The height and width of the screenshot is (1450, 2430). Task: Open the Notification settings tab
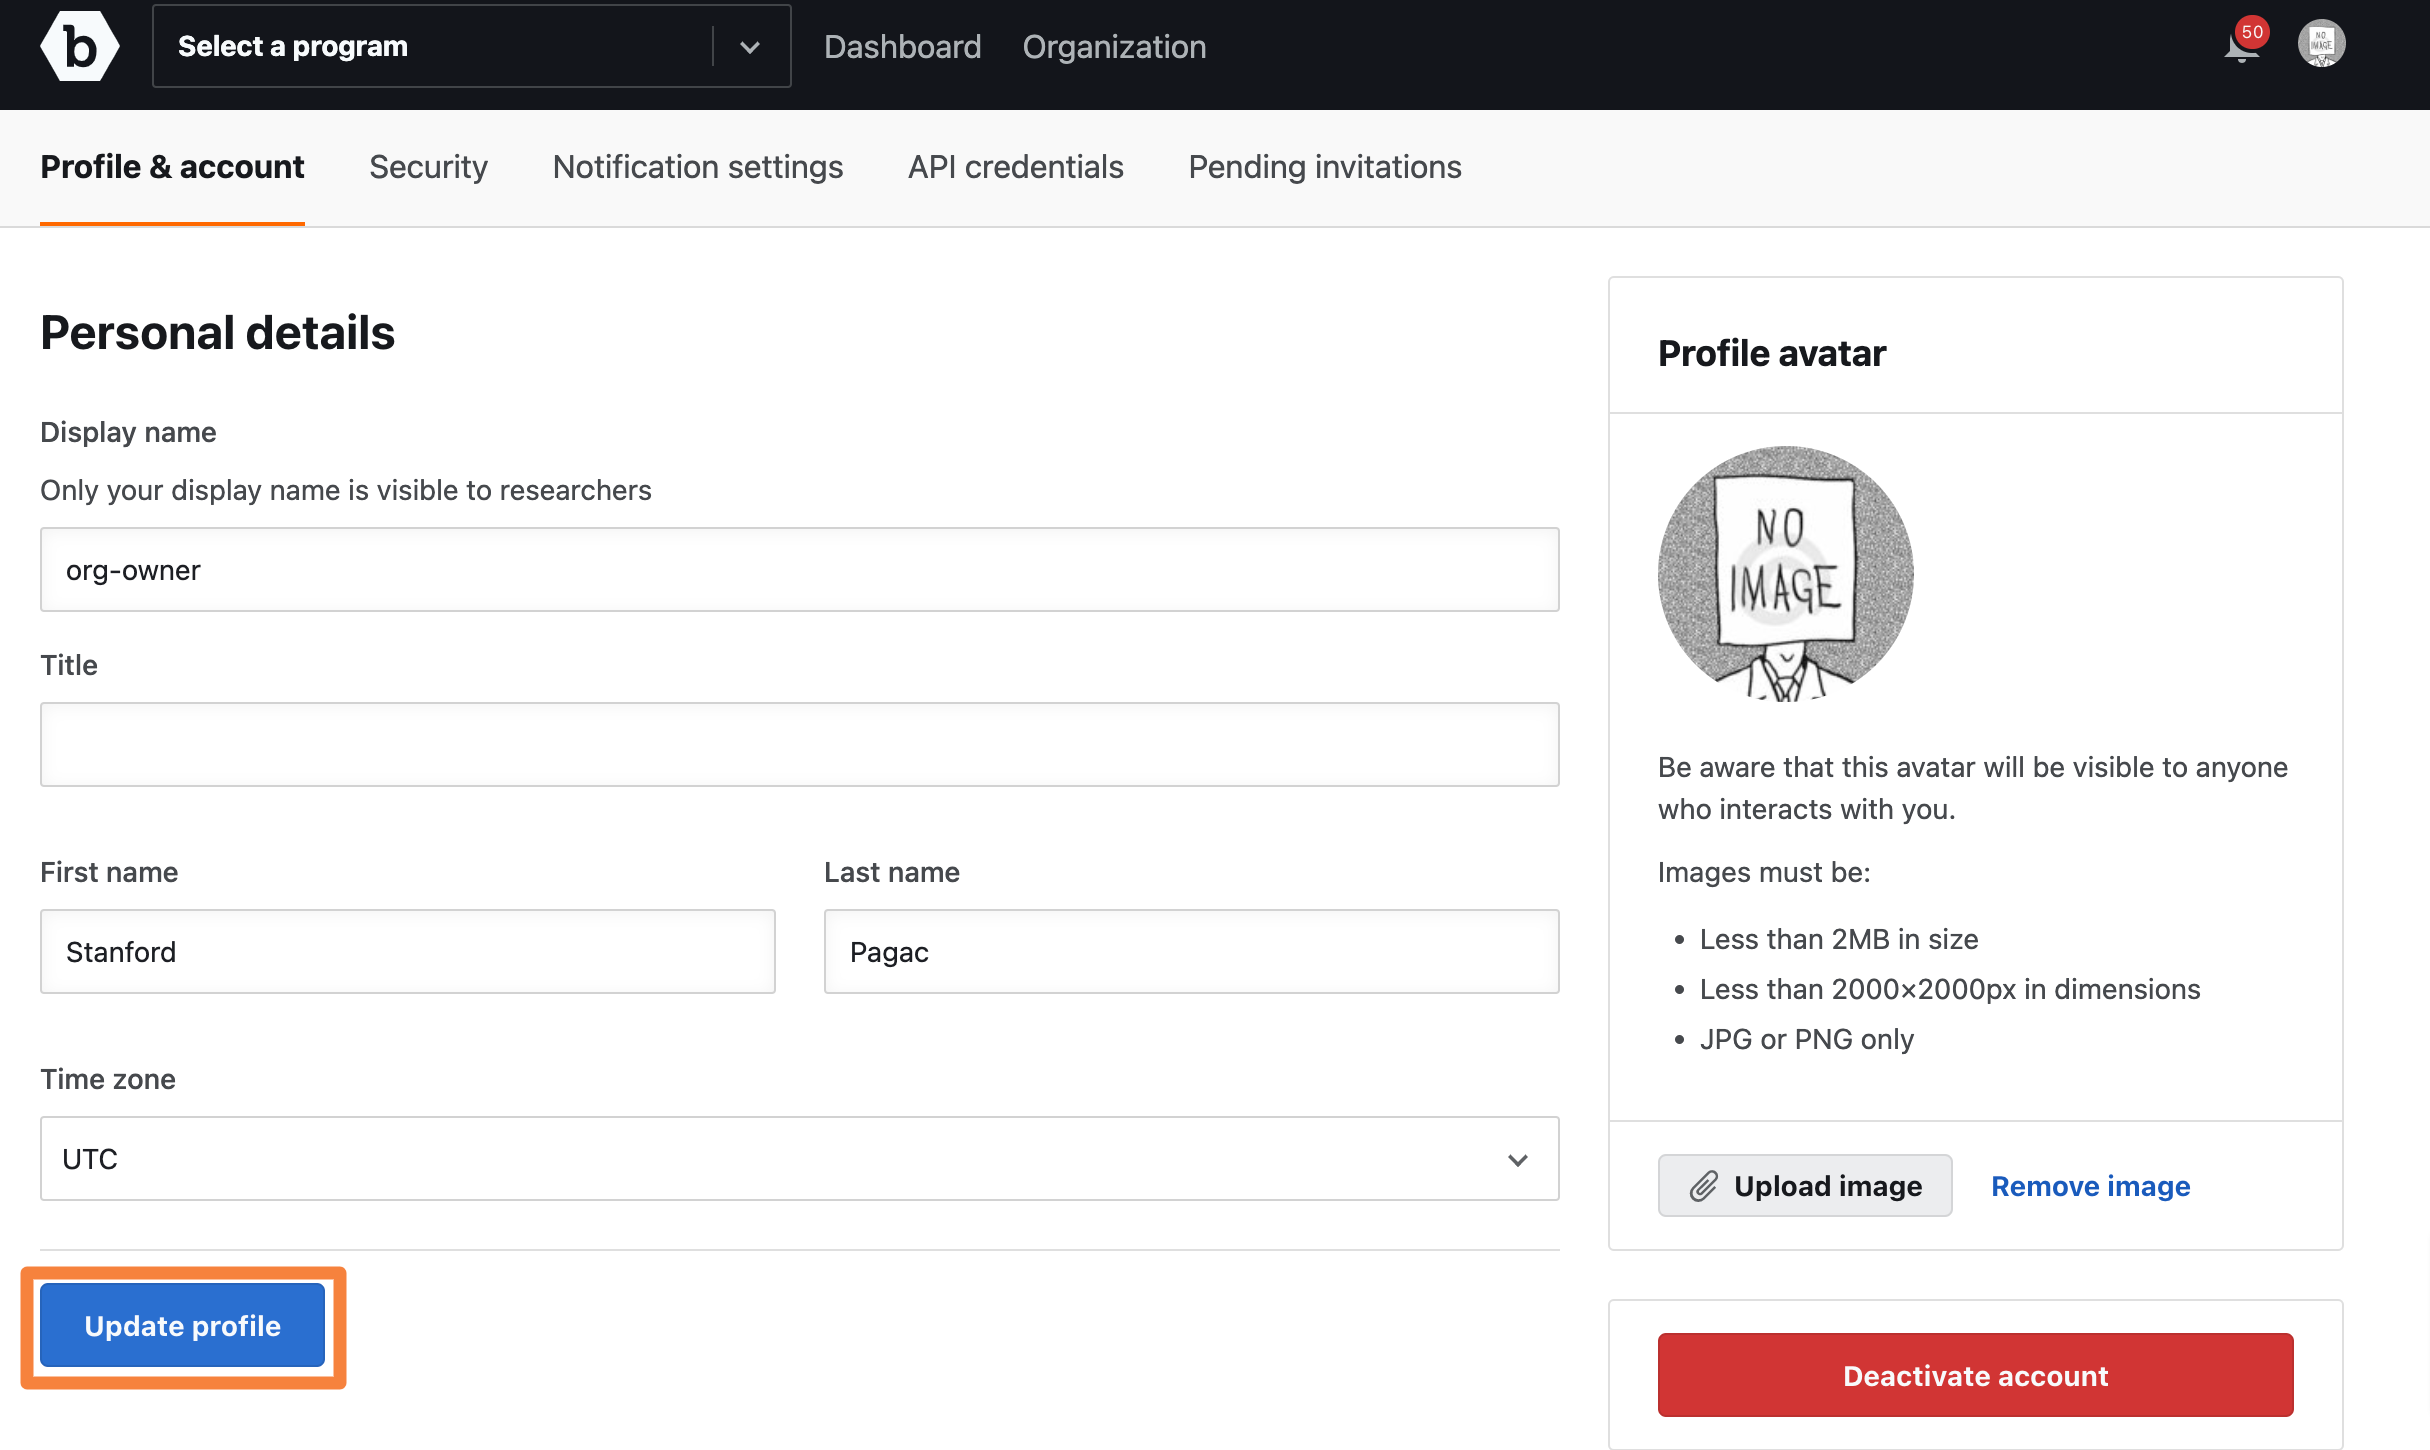[699, 166]
